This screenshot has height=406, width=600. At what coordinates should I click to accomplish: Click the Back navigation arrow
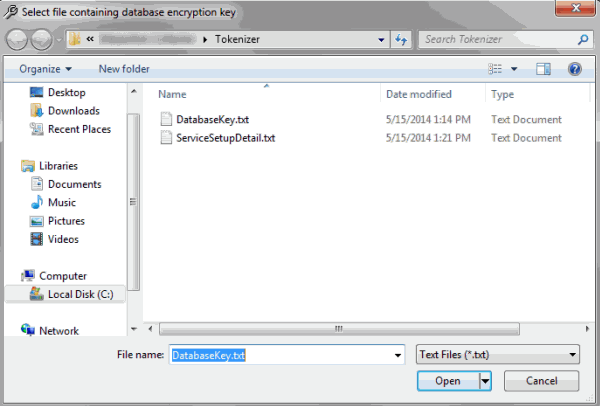(x=17, y=39)
